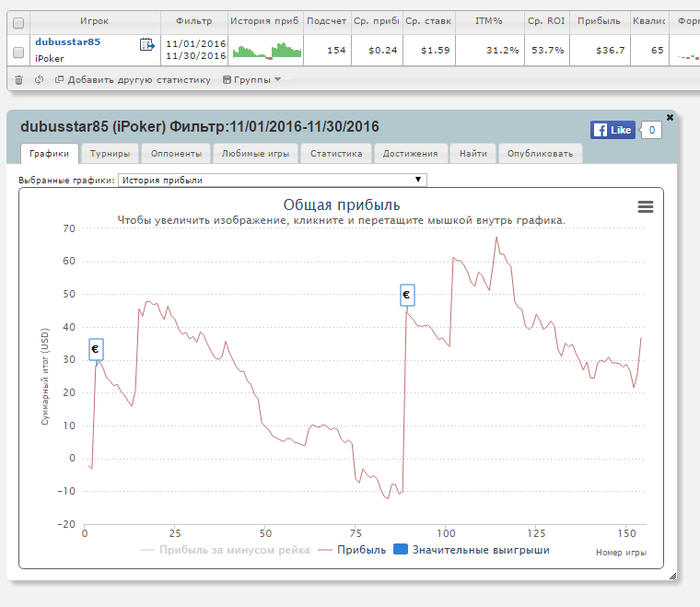The image size is (700, 607).
Task: Sort by the 'Прибыль' column header
Action: (x=599, y=21)
